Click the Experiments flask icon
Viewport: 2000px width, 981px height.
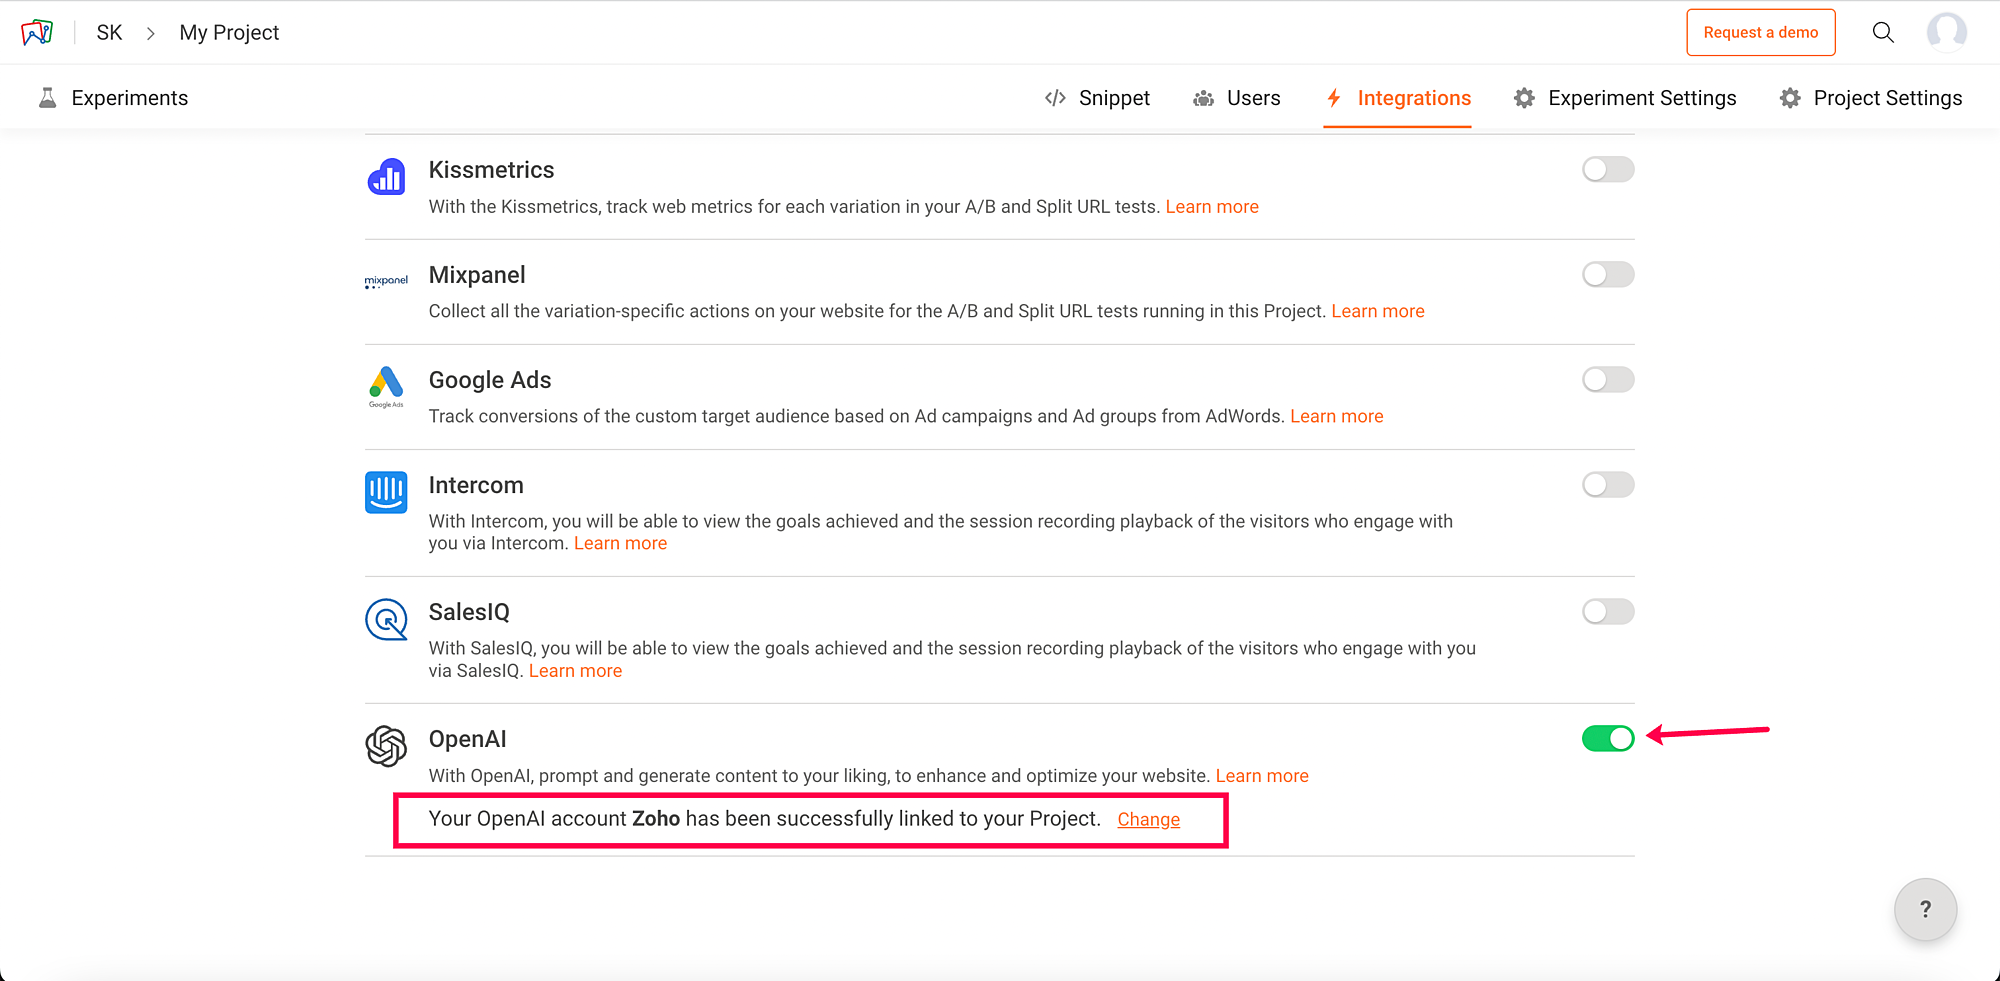pyautogui.click(x=47, y=98)
